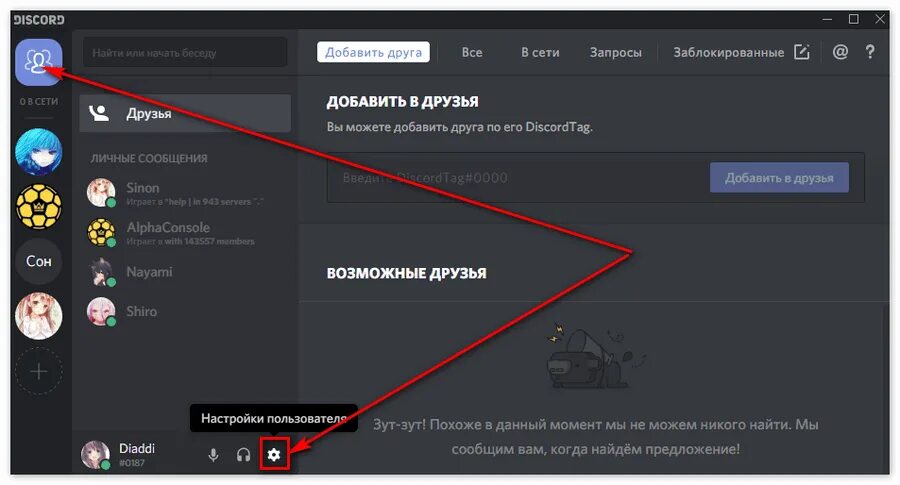Open the 'Сон' server
Viewport: 900px width, 485px height.
pyautogui.click(x=38, y=261)
